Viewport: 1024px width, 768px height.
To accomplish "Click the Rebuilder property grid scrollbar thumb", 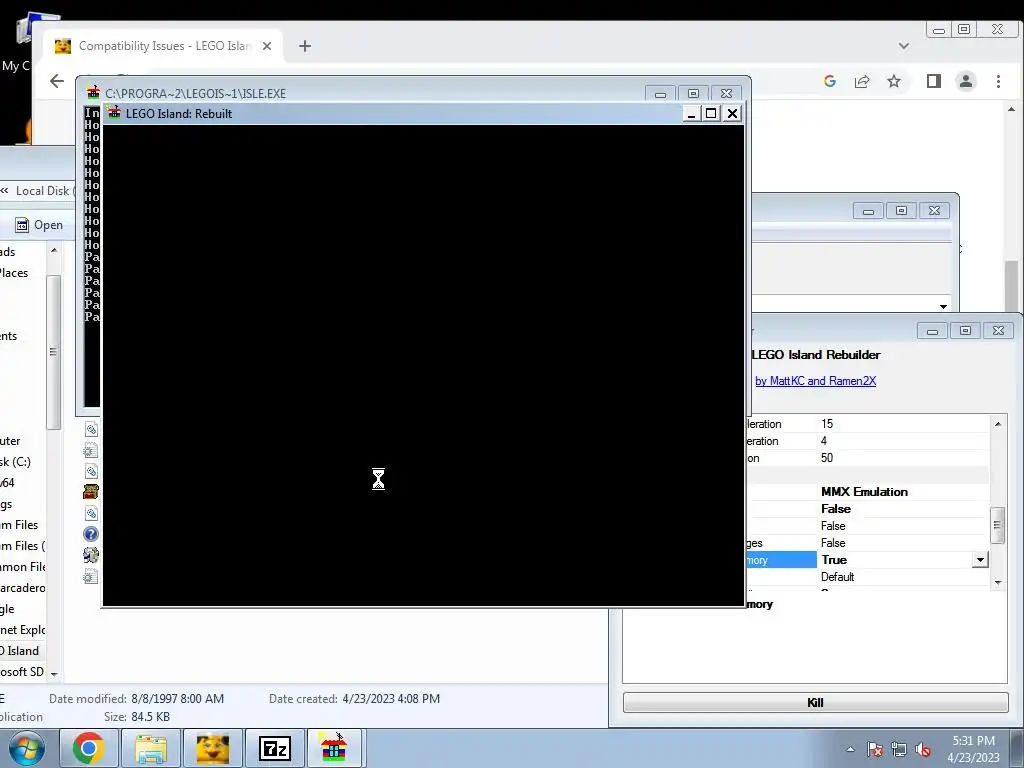I will tap(997, 526).
